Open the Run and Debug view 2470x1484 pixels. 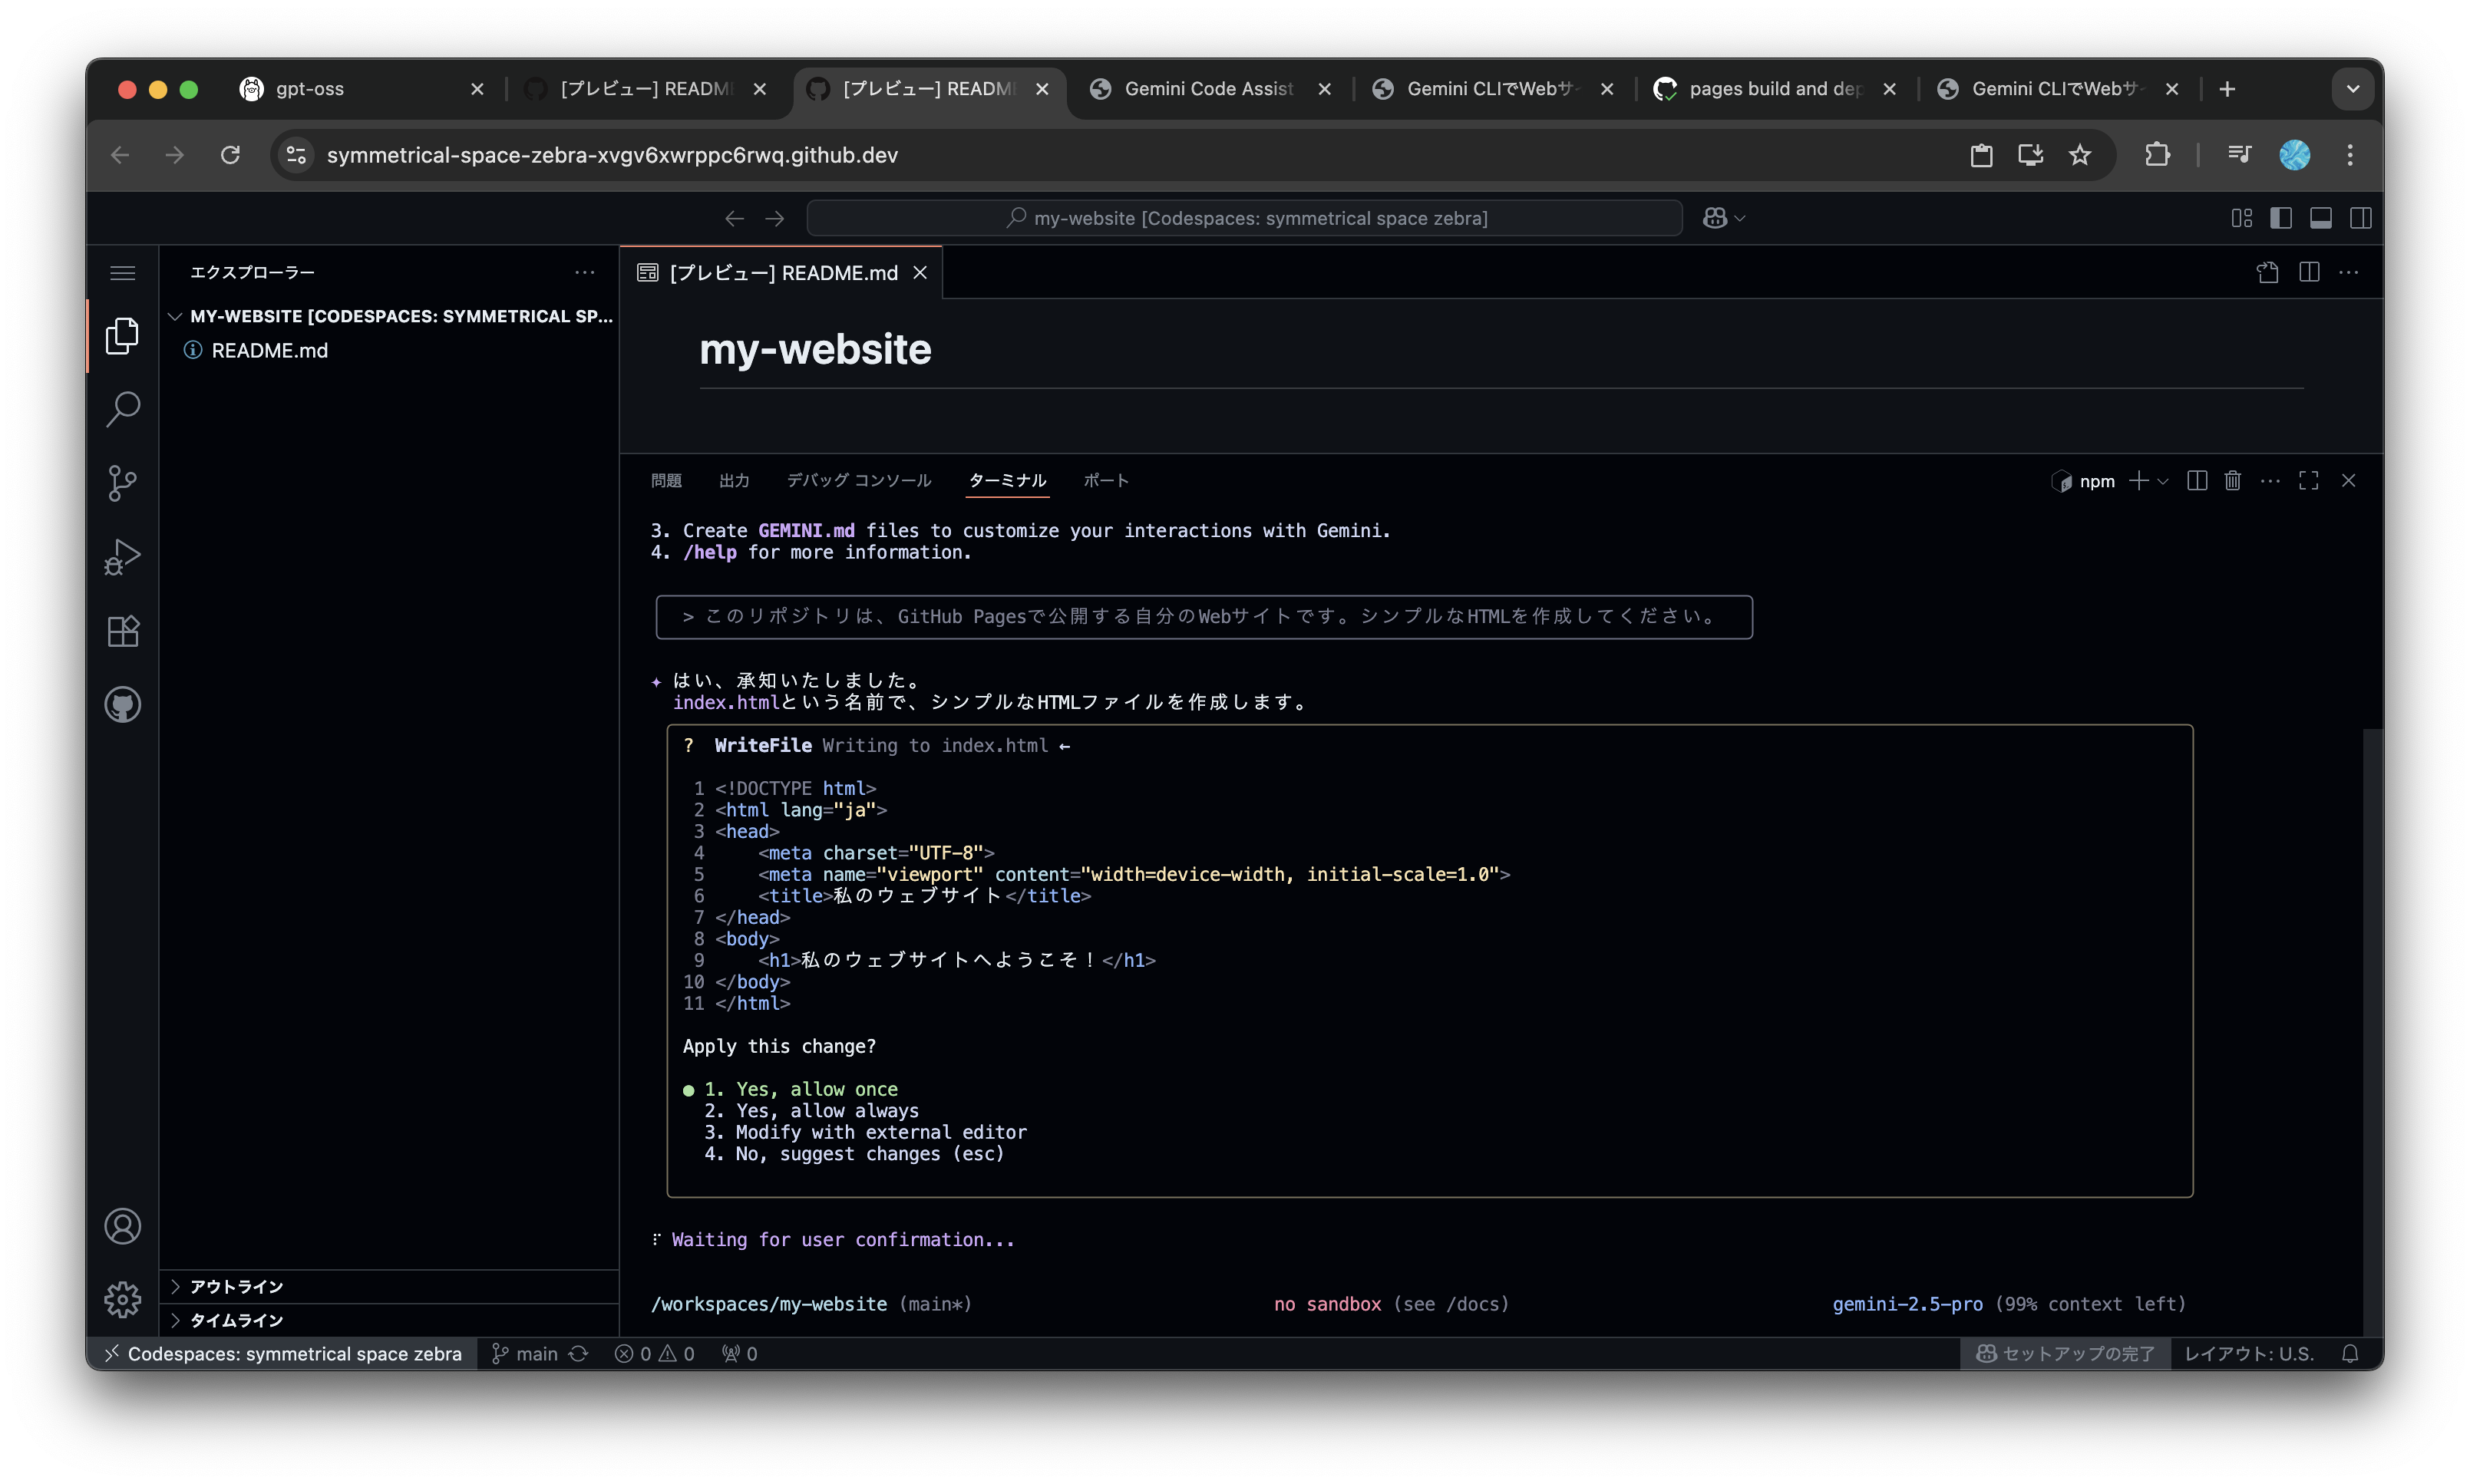123,557
